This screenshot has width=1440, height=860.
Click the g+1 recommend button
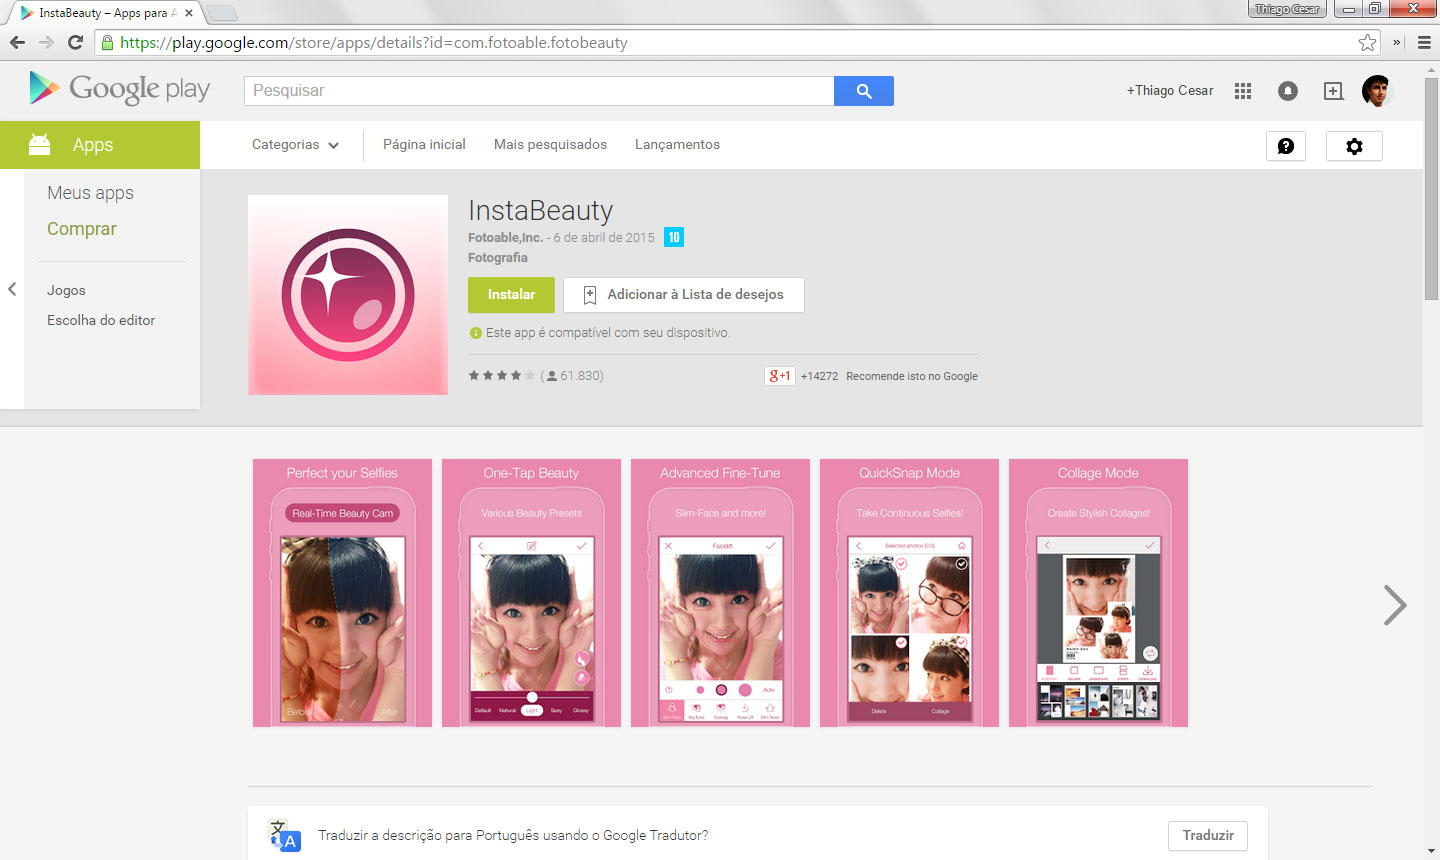779,376
